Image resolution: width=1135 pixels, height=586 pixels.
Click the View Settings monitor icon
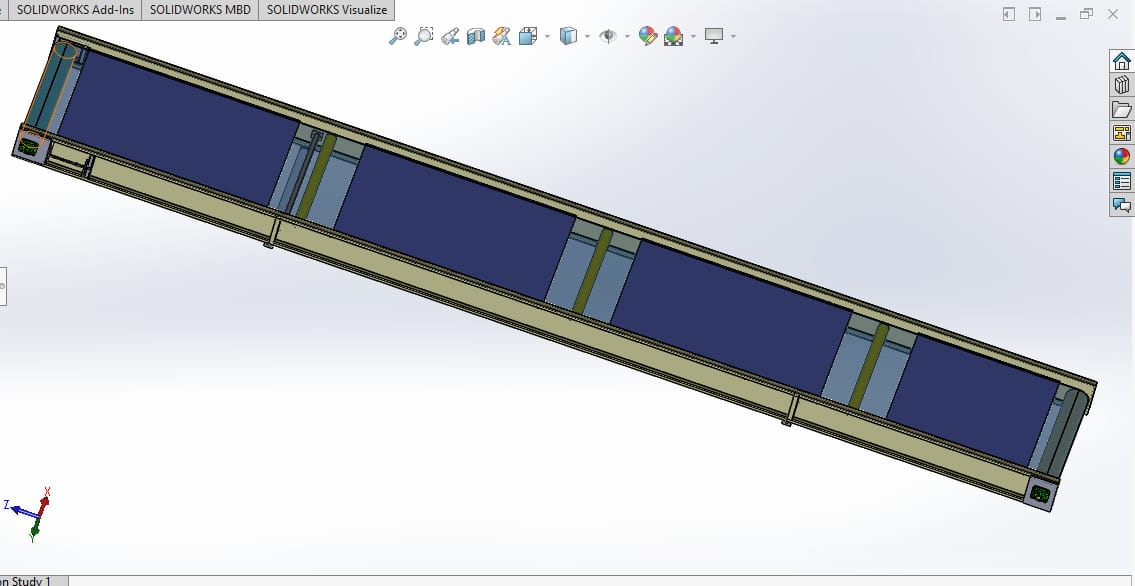click(x=714, y=35)
